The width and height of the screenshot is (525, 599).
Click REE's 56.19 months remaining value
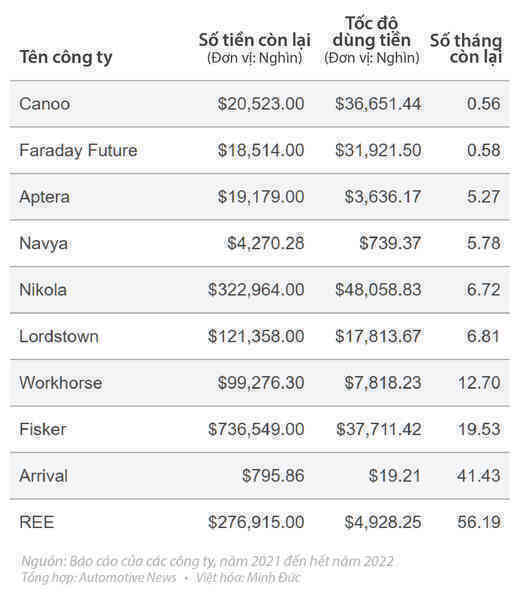pos(479,522)
